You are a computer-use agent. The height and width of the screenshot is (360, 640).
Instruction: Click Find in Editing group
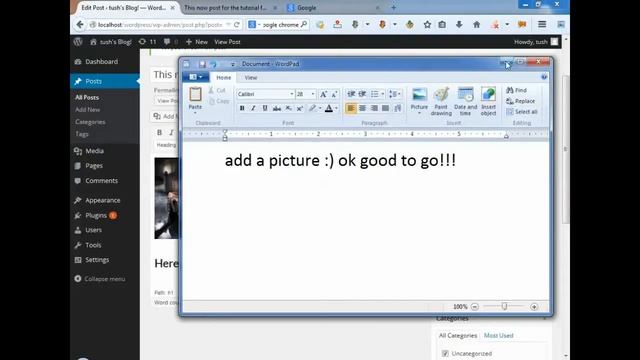click(x=516, y=90)
